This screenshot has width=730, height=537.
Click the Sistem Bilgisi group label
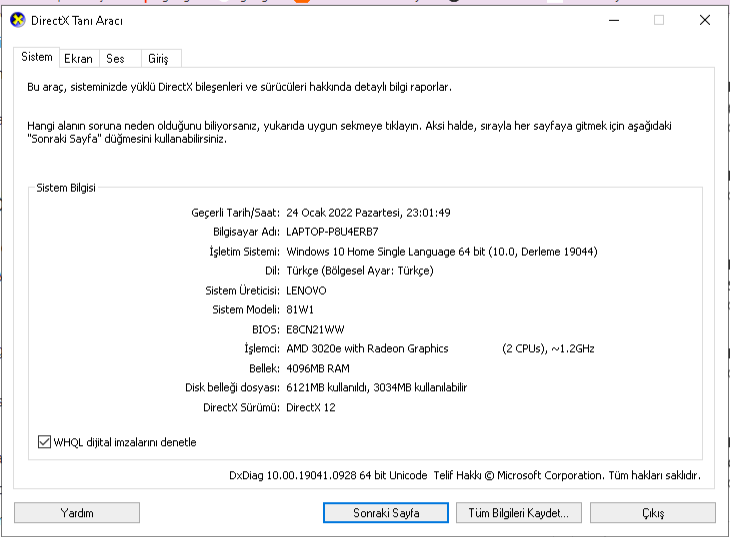click(x=66, y=188)
